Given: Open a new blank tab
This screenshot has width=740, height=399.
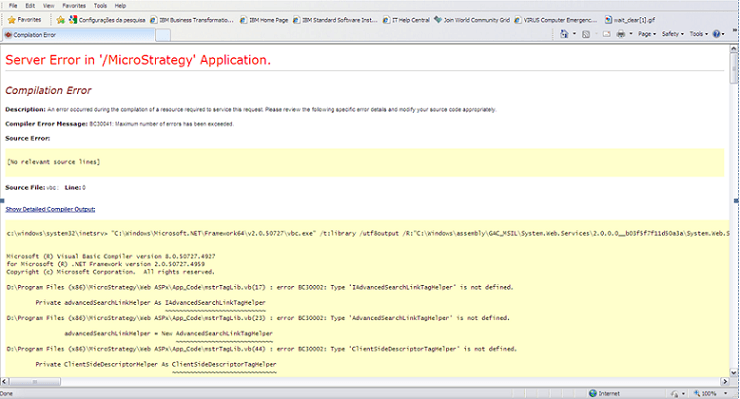Looking at the screenshot, I should (x=163, y=35).
